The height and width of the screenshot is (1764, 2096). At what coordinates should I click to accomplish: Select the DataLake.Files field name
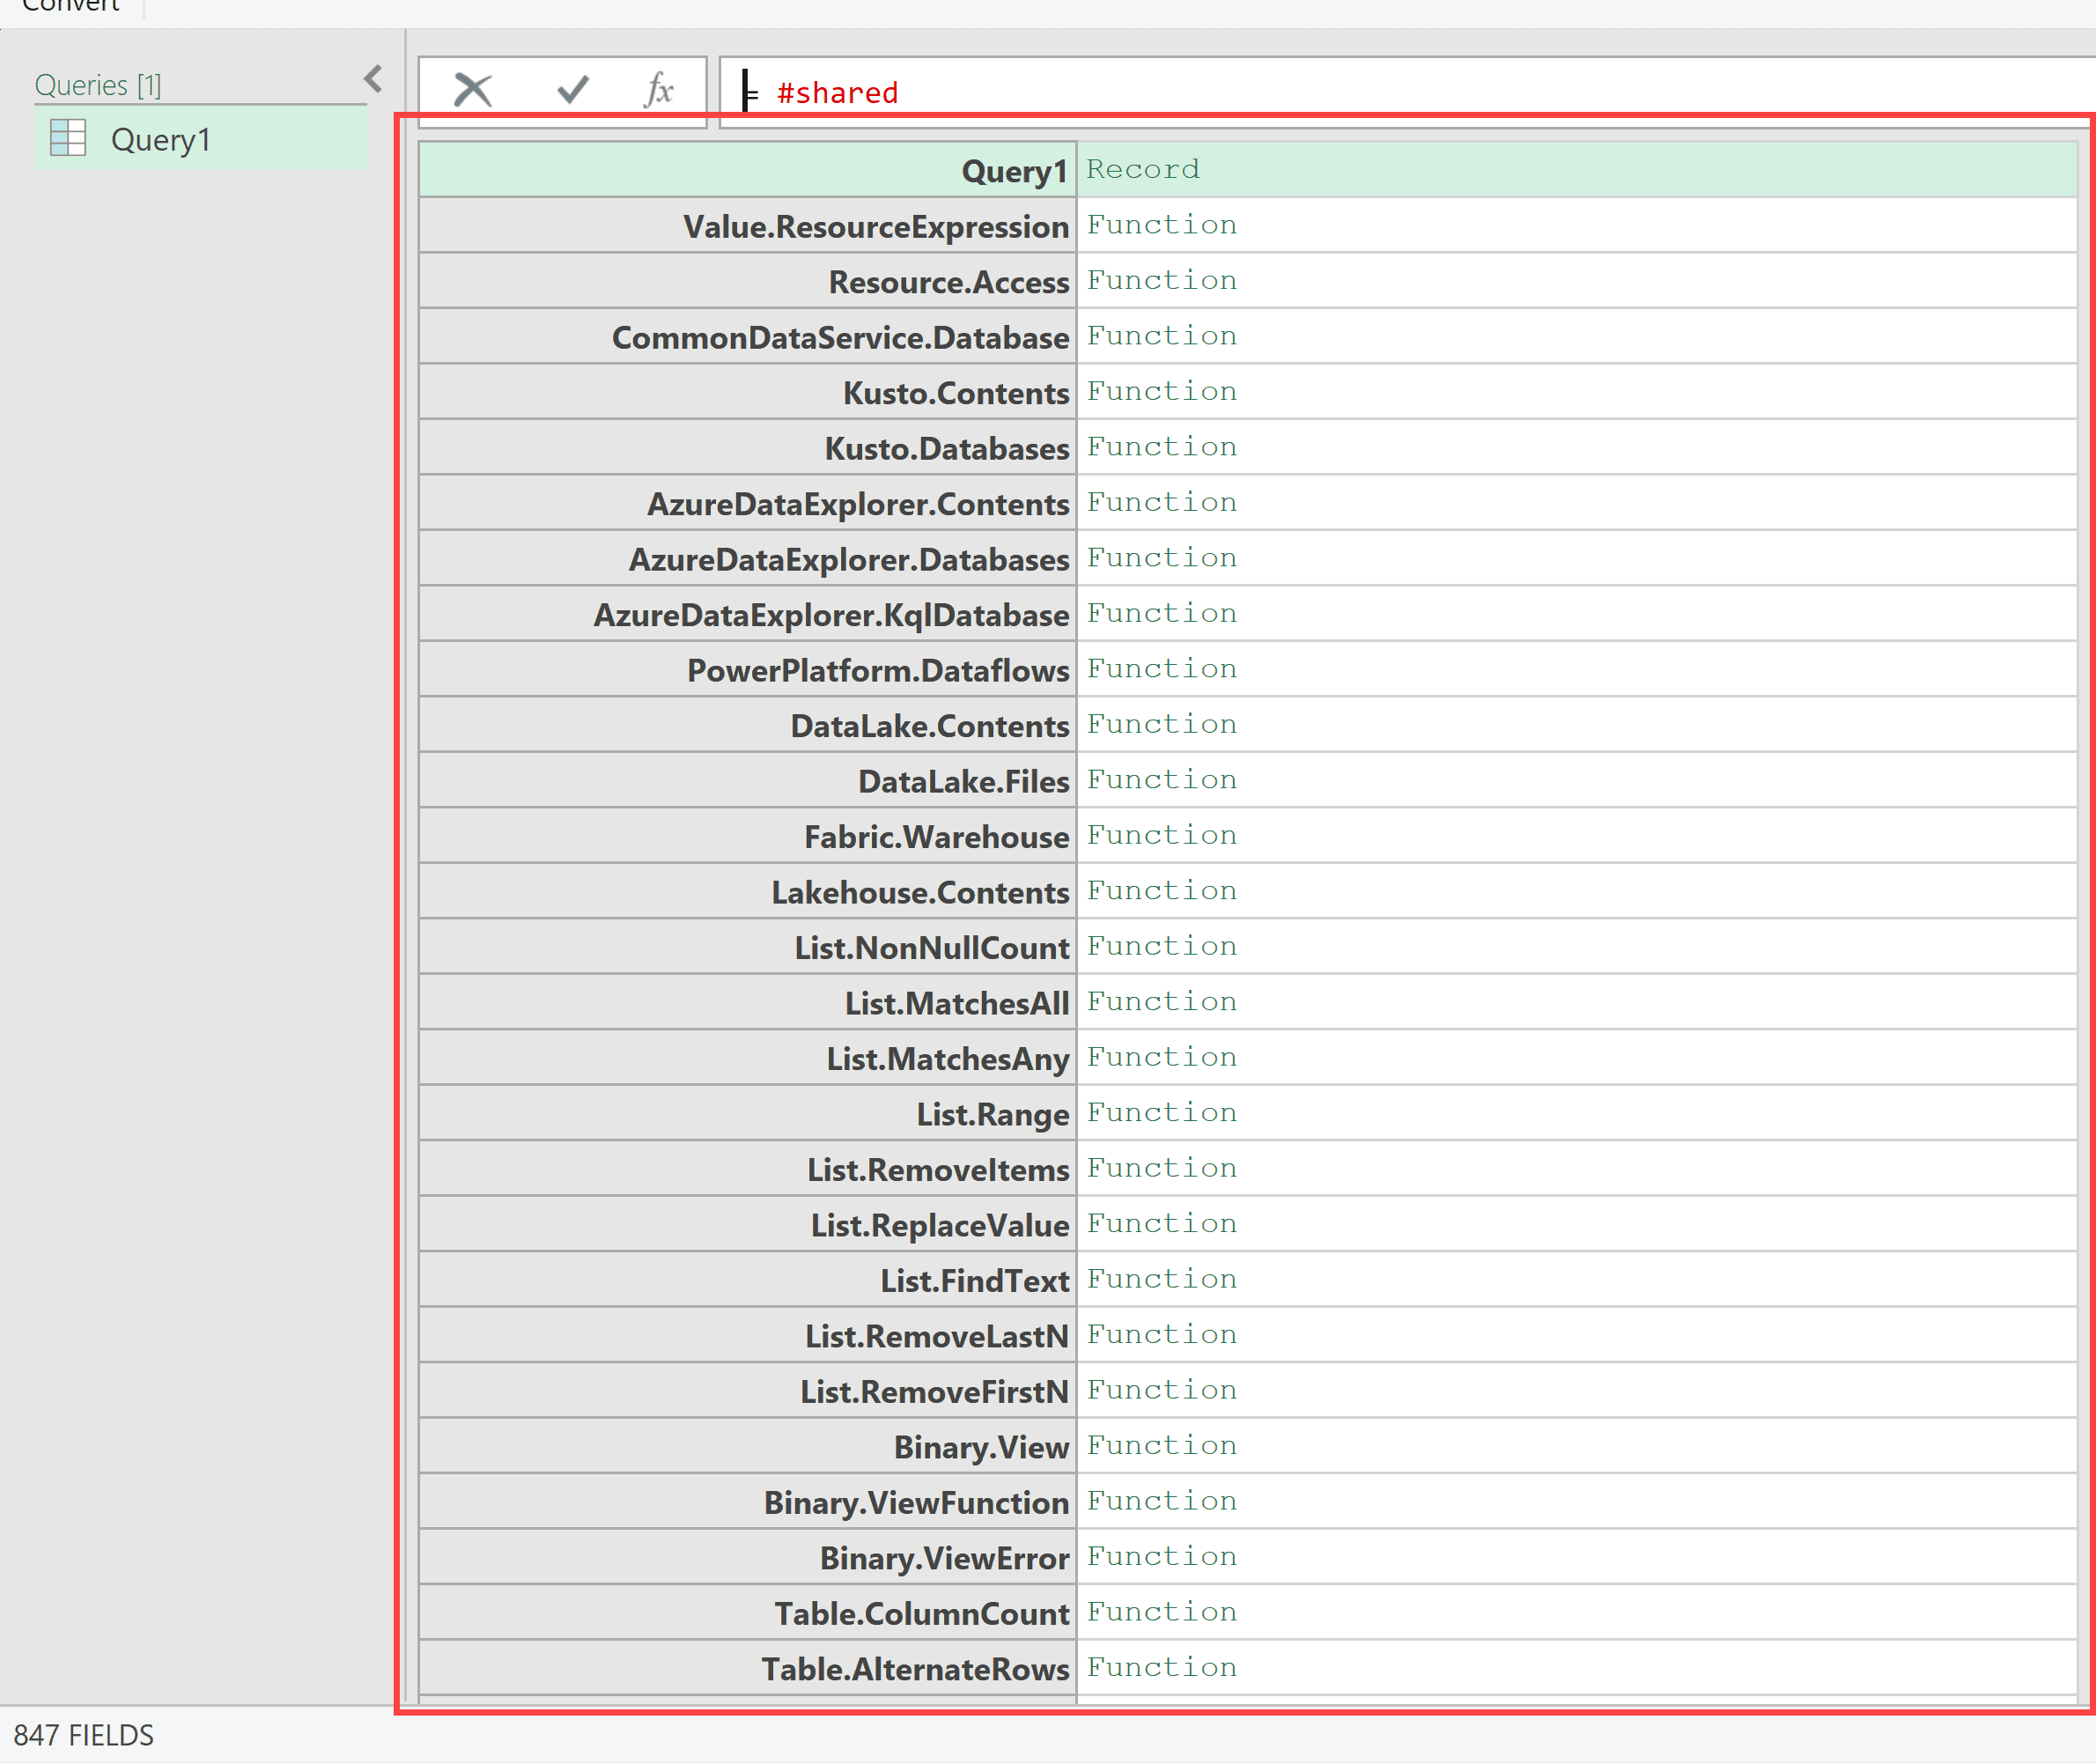tap(747, 781)
